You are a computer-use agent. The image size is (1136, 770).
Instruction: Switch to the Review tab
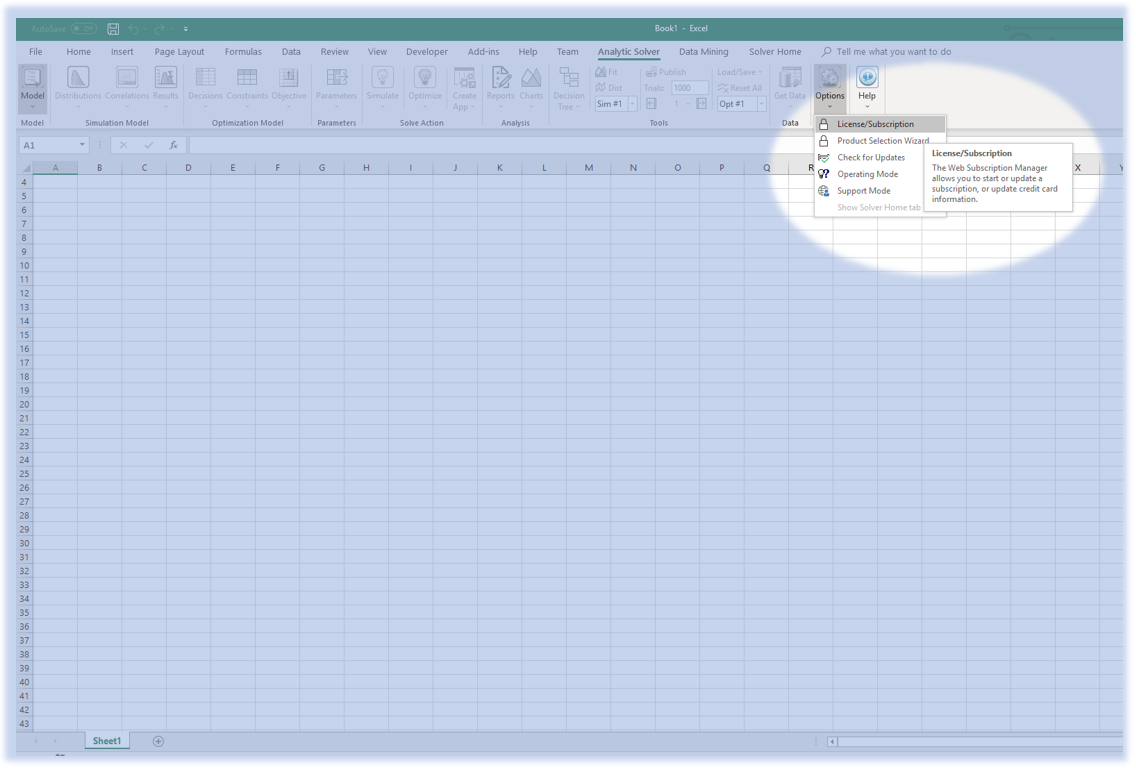(x=334, y=51)
